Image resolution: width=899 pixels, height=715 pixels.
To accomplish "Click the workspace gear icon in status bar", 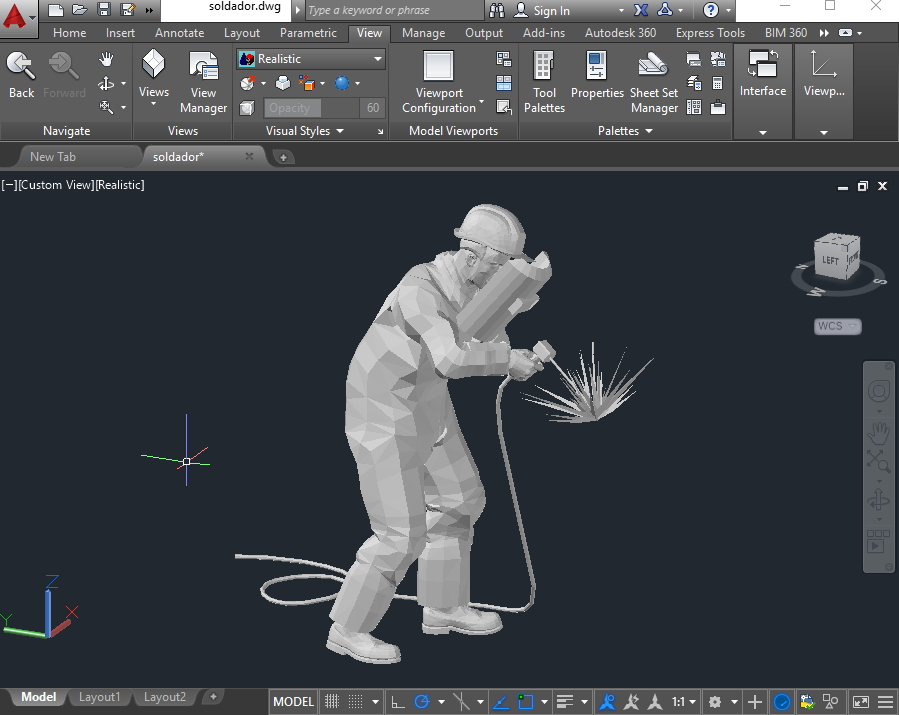I will [x=716, y=701].
